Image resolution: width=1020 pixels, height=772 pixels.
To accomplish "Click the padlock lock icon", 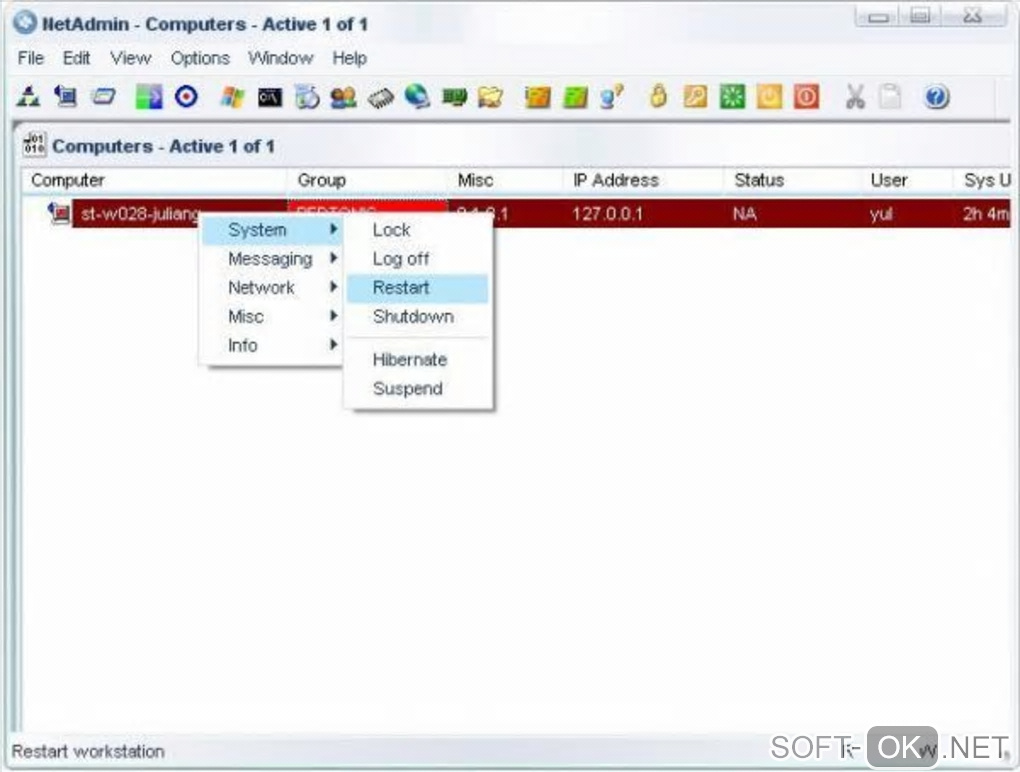I will click(658, 97).
